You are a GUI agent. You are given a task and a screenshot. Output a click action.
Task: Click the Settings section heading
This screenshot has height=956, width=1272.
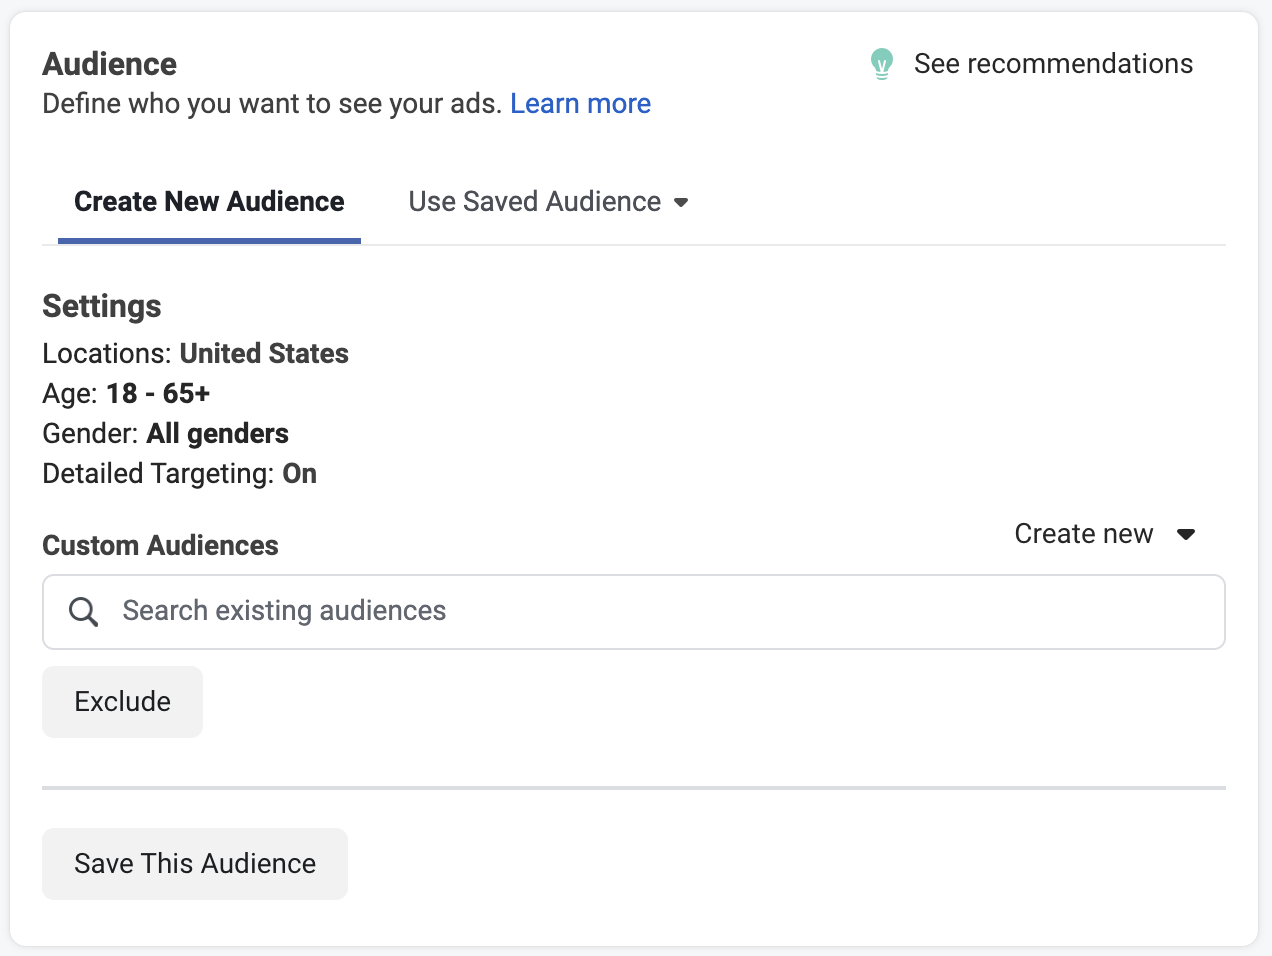point(102,306)
